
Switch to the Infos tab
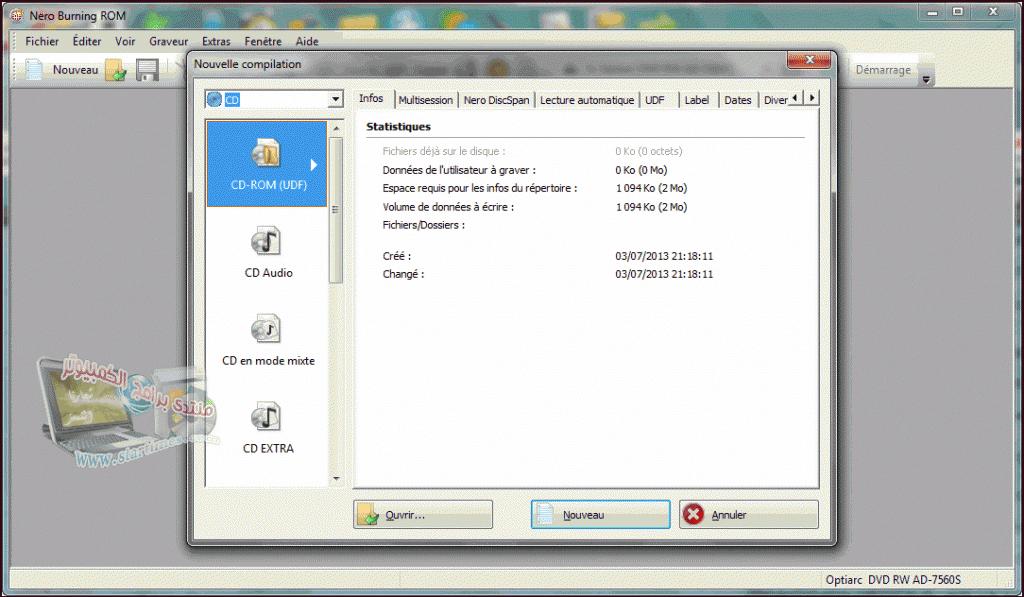tap(371, 99)
